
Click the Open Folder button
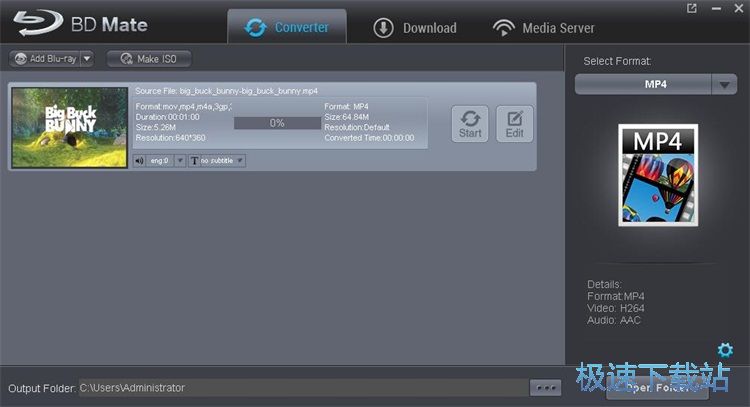[x=657, y=388]
